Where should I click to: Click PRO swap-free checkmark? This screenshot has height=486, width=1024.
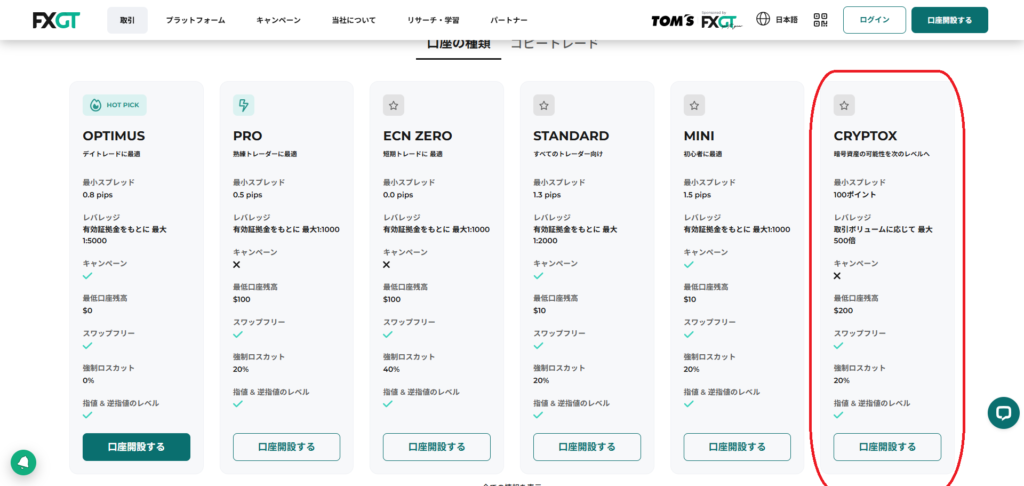238,334
